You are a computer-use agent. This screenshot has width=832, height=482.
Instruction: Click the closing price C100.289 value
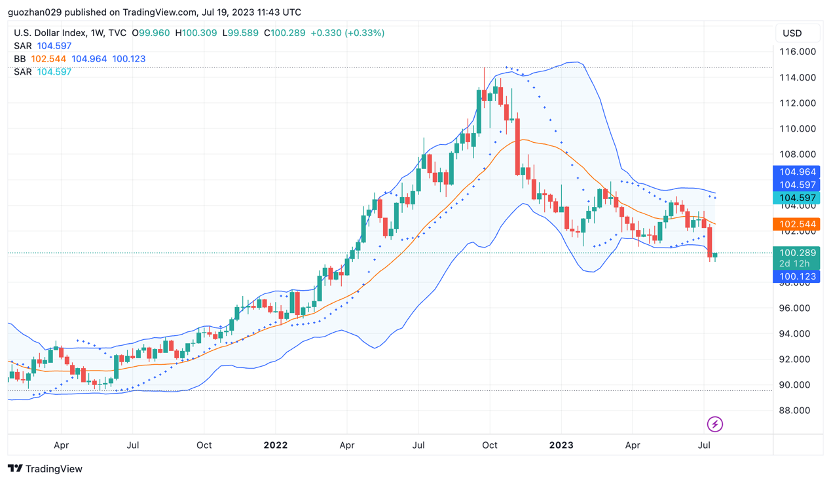click(x=284, y=33)
